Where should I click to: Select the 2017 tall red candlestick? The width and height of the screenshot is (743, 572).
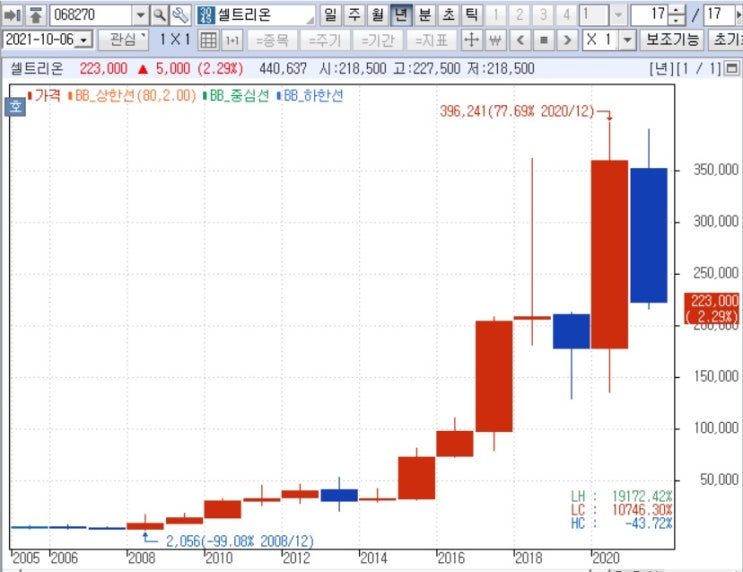click(x=494, y=376)
